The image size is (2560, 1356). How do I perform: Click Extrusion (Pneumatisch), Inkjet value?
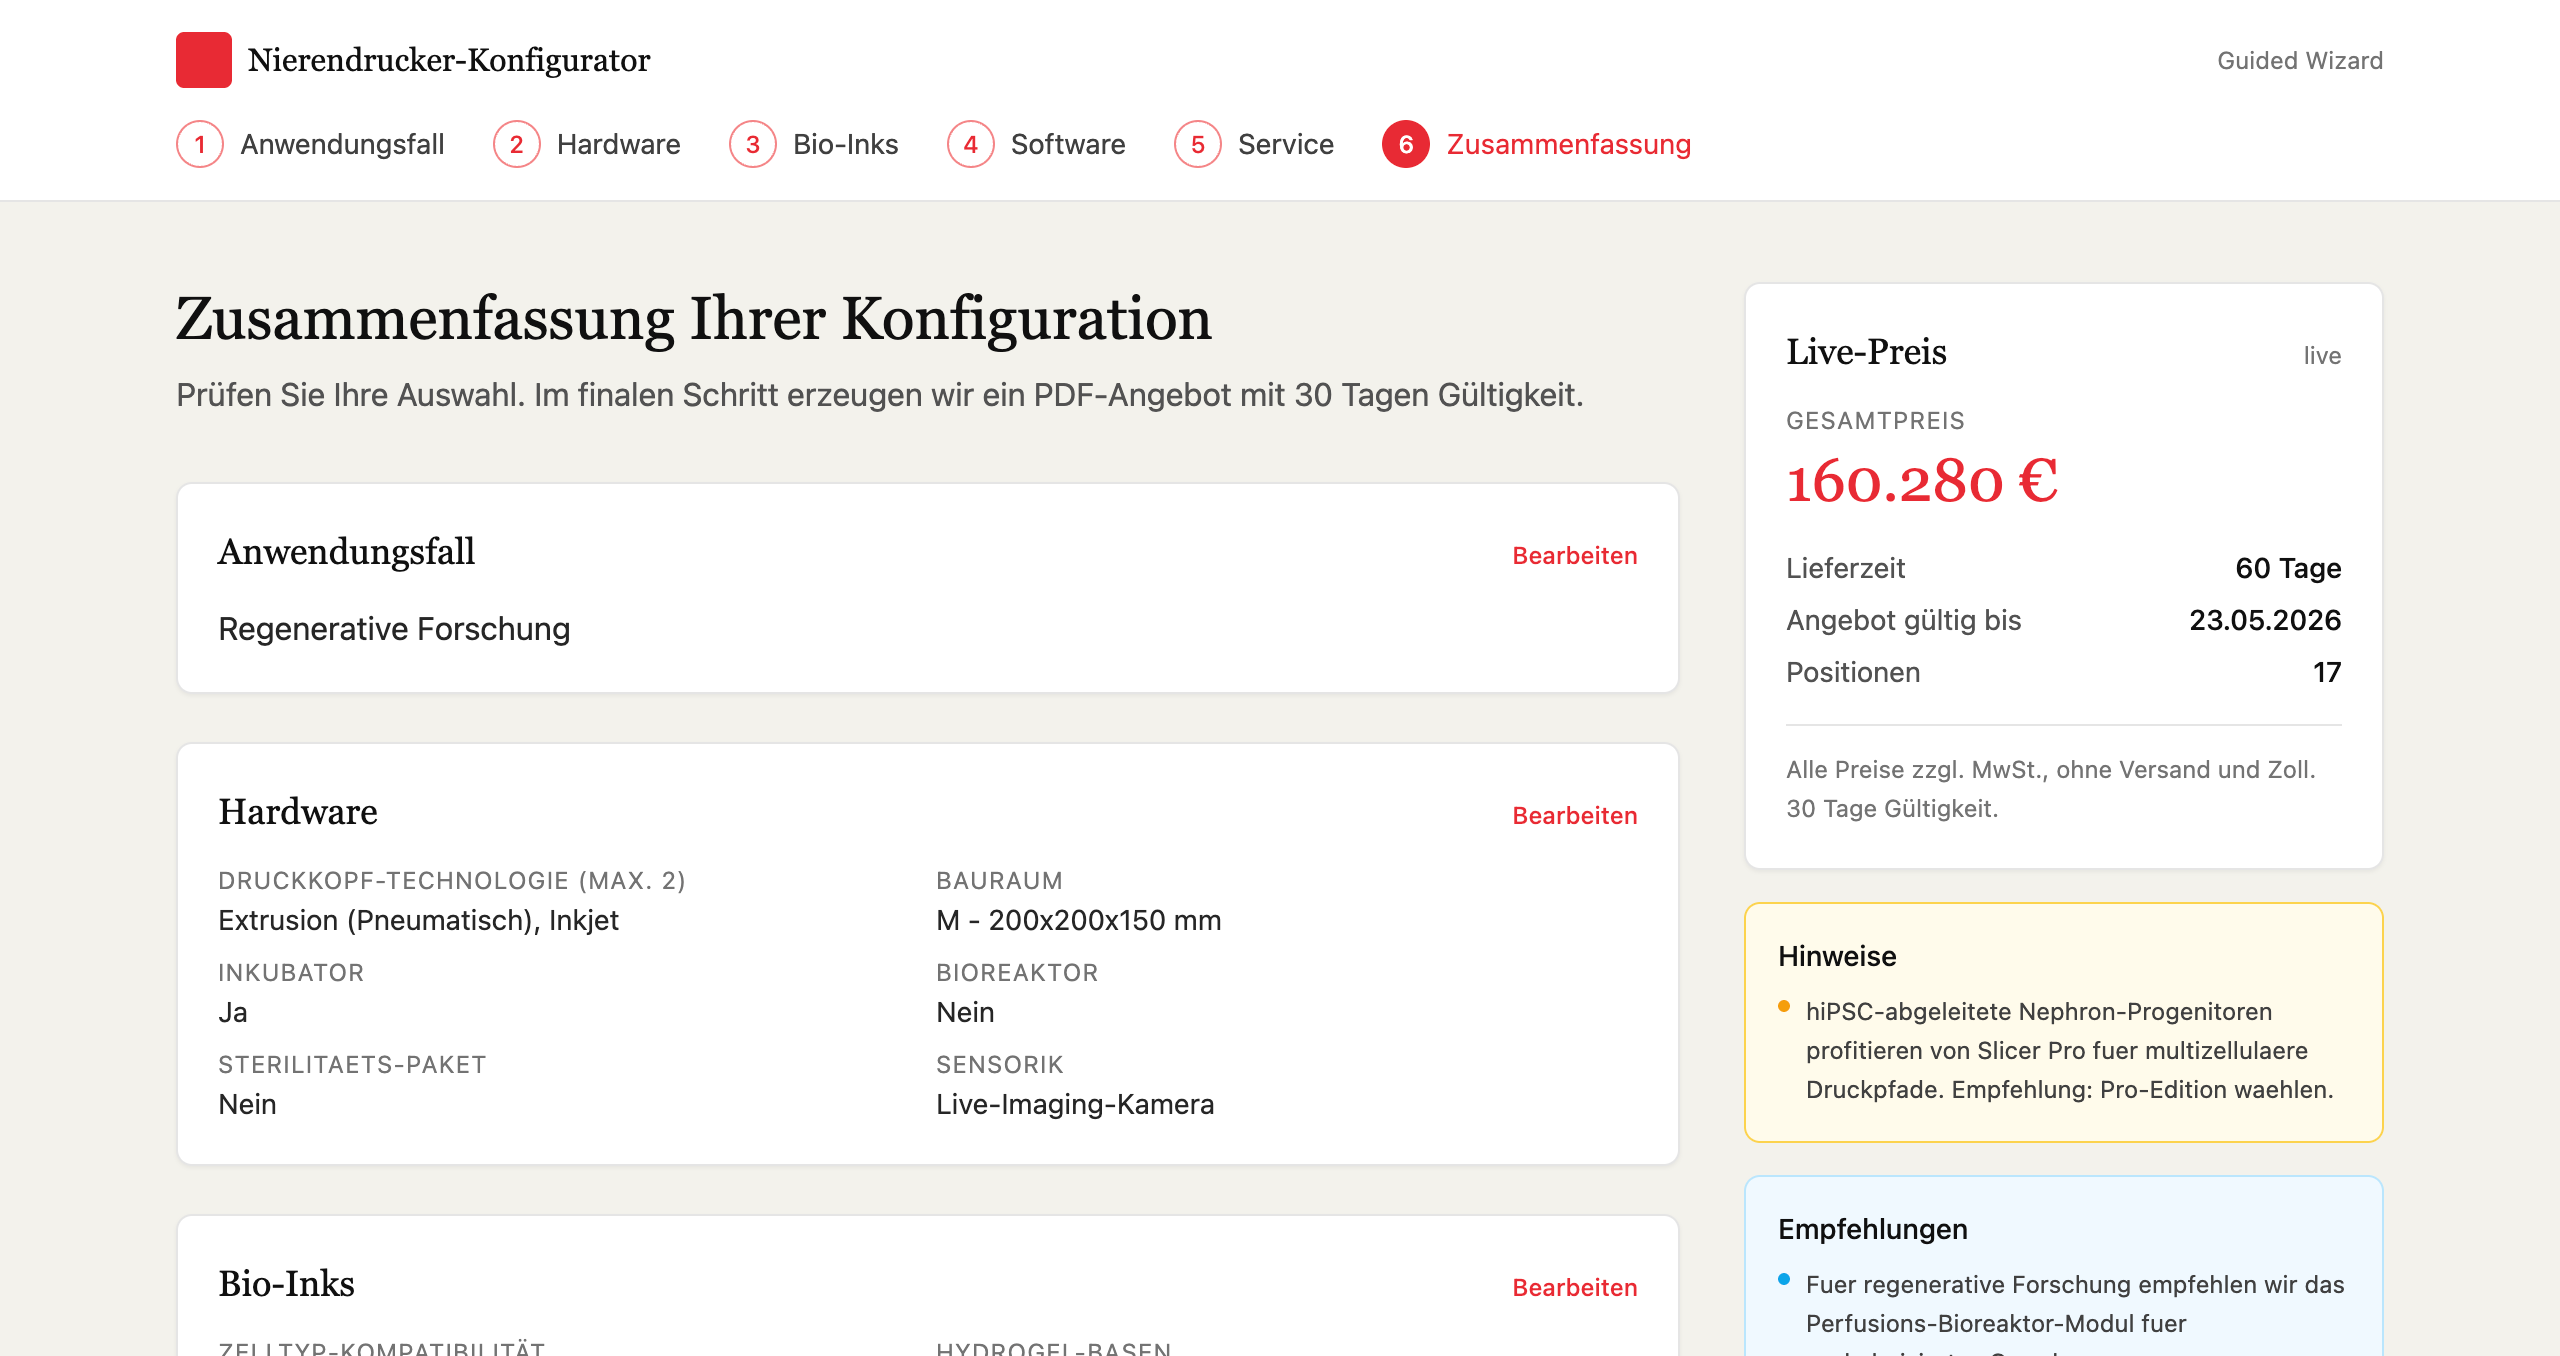coord(418,920)
